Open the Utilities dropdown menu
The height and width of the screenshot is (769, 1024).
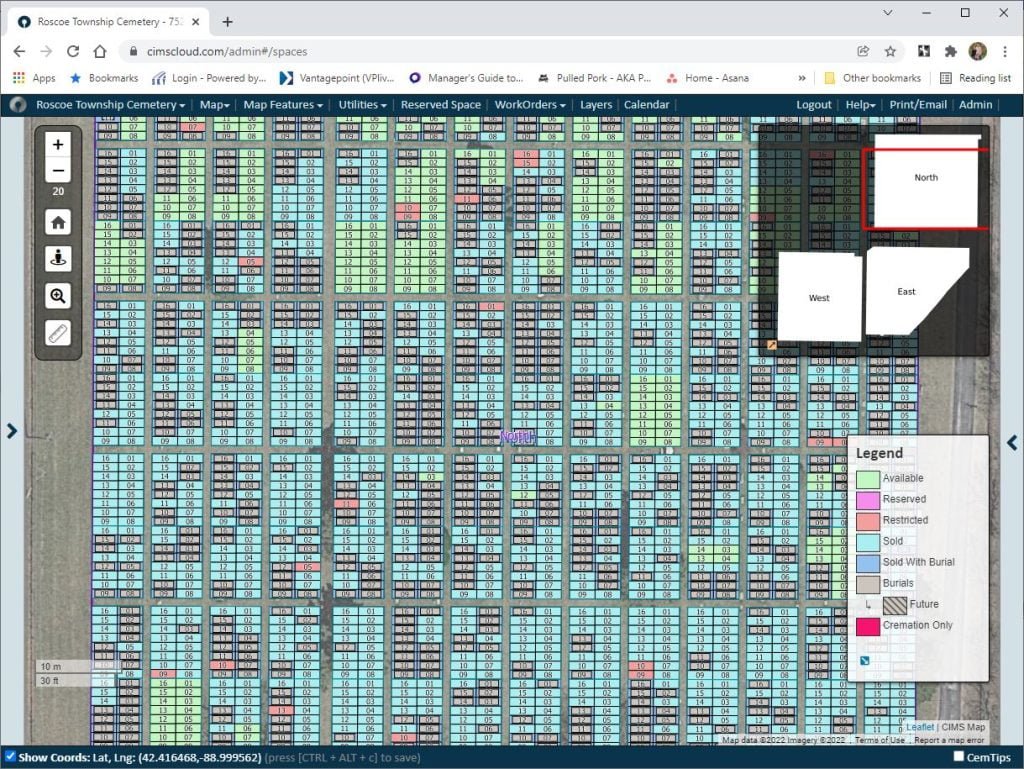(362, 105)
